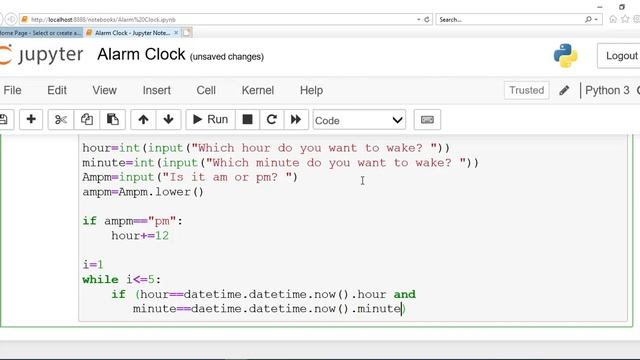Screen dimensions: 640x360
Task: Click the pencil edit mode icon
Action: 564,90
